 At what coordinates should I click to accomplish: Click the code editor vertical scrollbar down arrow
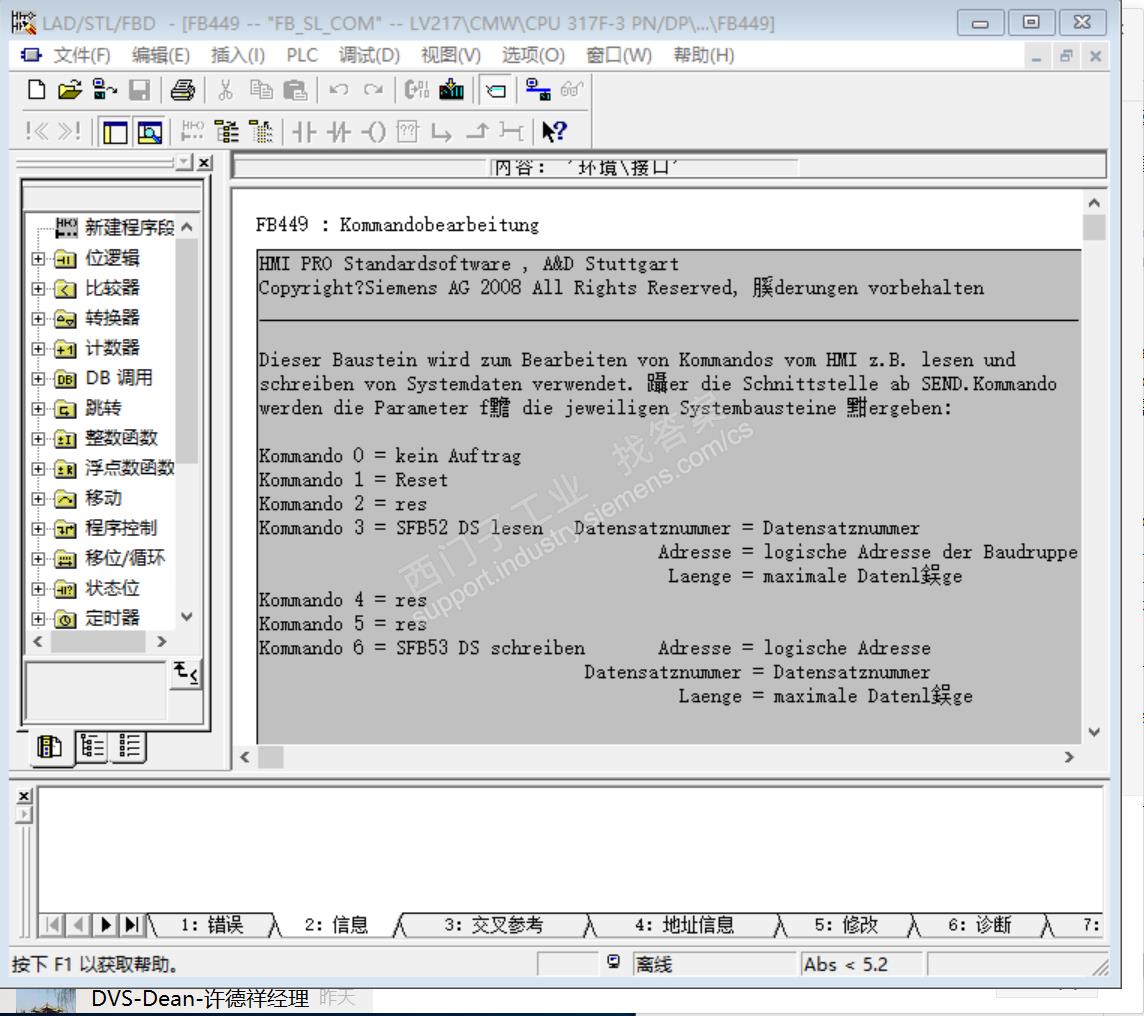click(x=1094, y=732)
